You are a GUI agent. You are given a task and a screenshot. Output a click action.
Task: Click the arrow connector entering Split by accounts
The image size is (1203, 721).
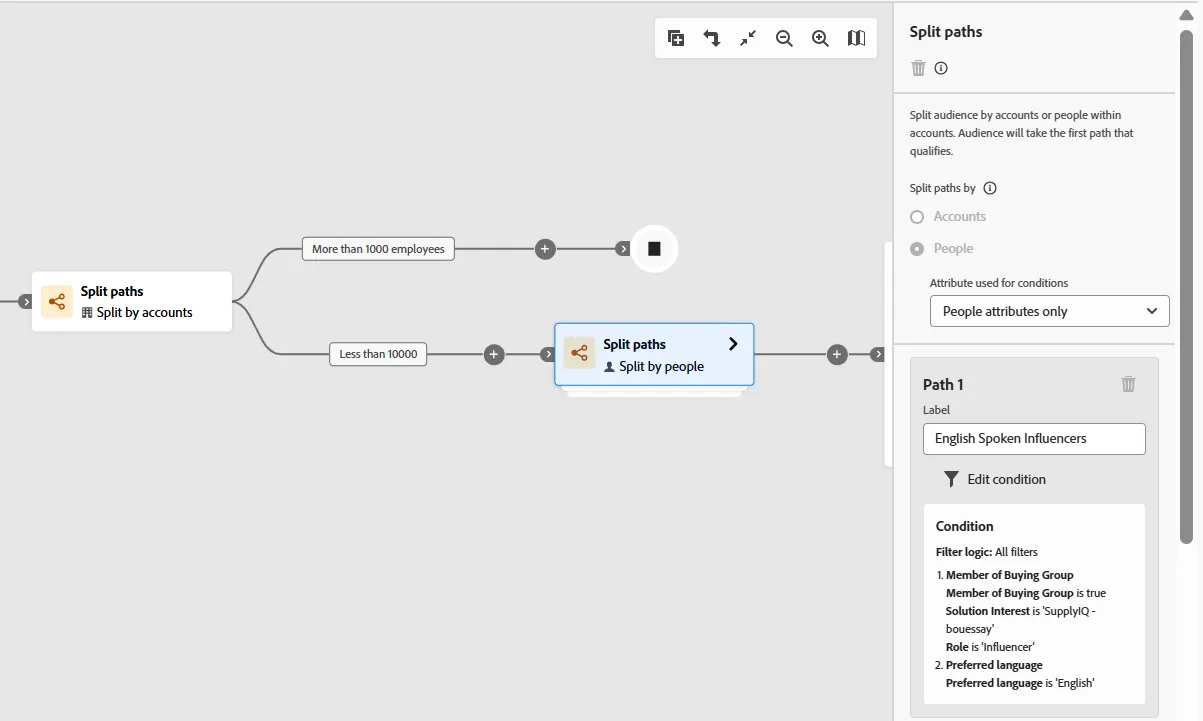[26, 301]
